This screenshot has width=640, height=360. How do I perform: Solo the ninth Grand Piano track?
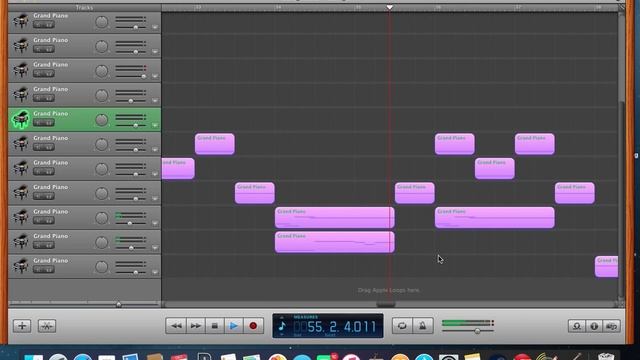49,221
